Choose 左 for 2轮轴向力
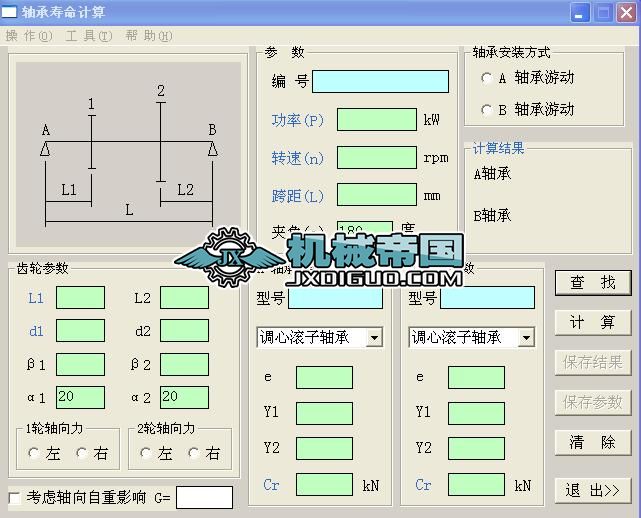 (x=156, y=453)
